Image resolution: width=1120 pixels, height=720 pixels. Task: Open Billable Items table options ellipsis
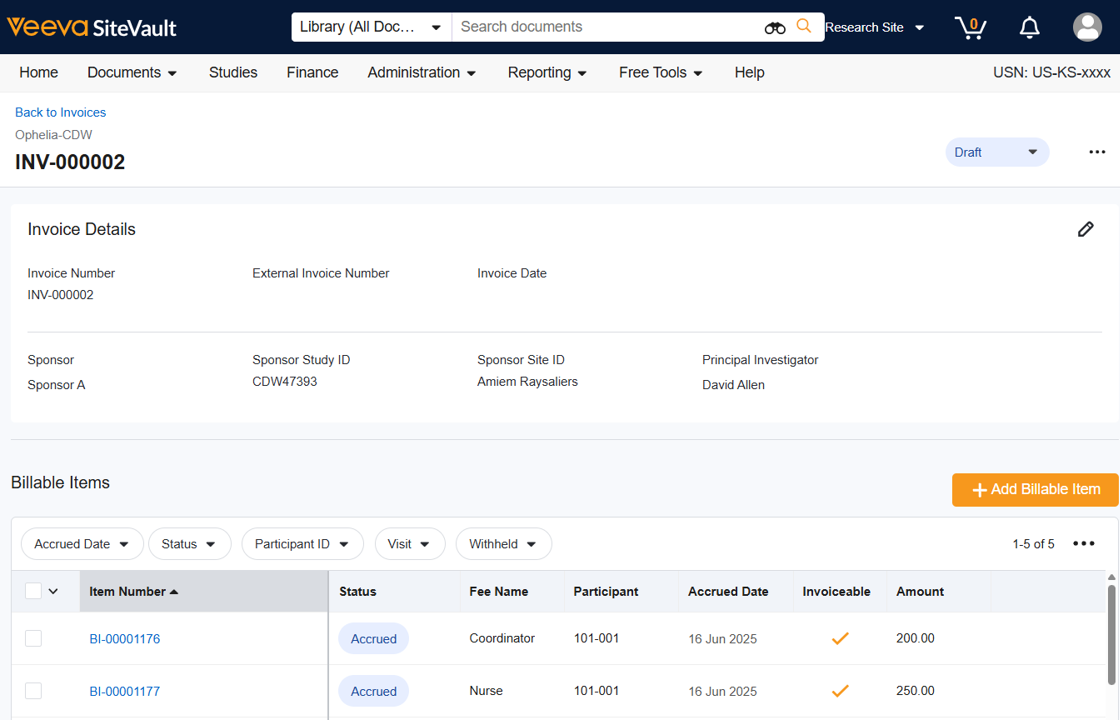(x=1083, y=544)
